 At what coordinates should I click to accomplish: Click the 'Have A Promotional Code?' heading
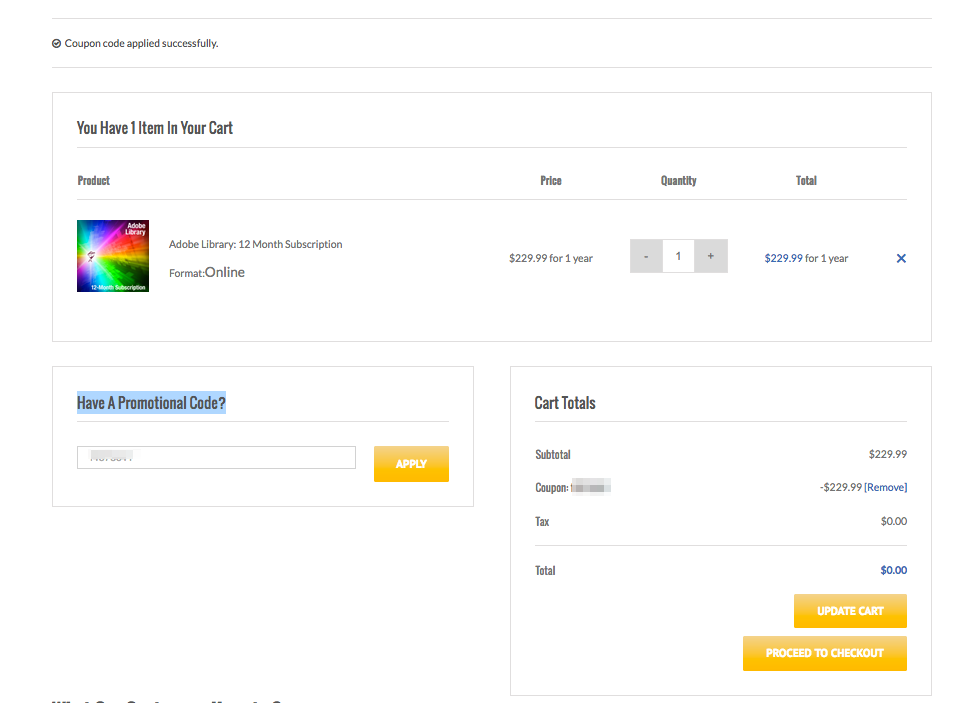click(151, 403)
